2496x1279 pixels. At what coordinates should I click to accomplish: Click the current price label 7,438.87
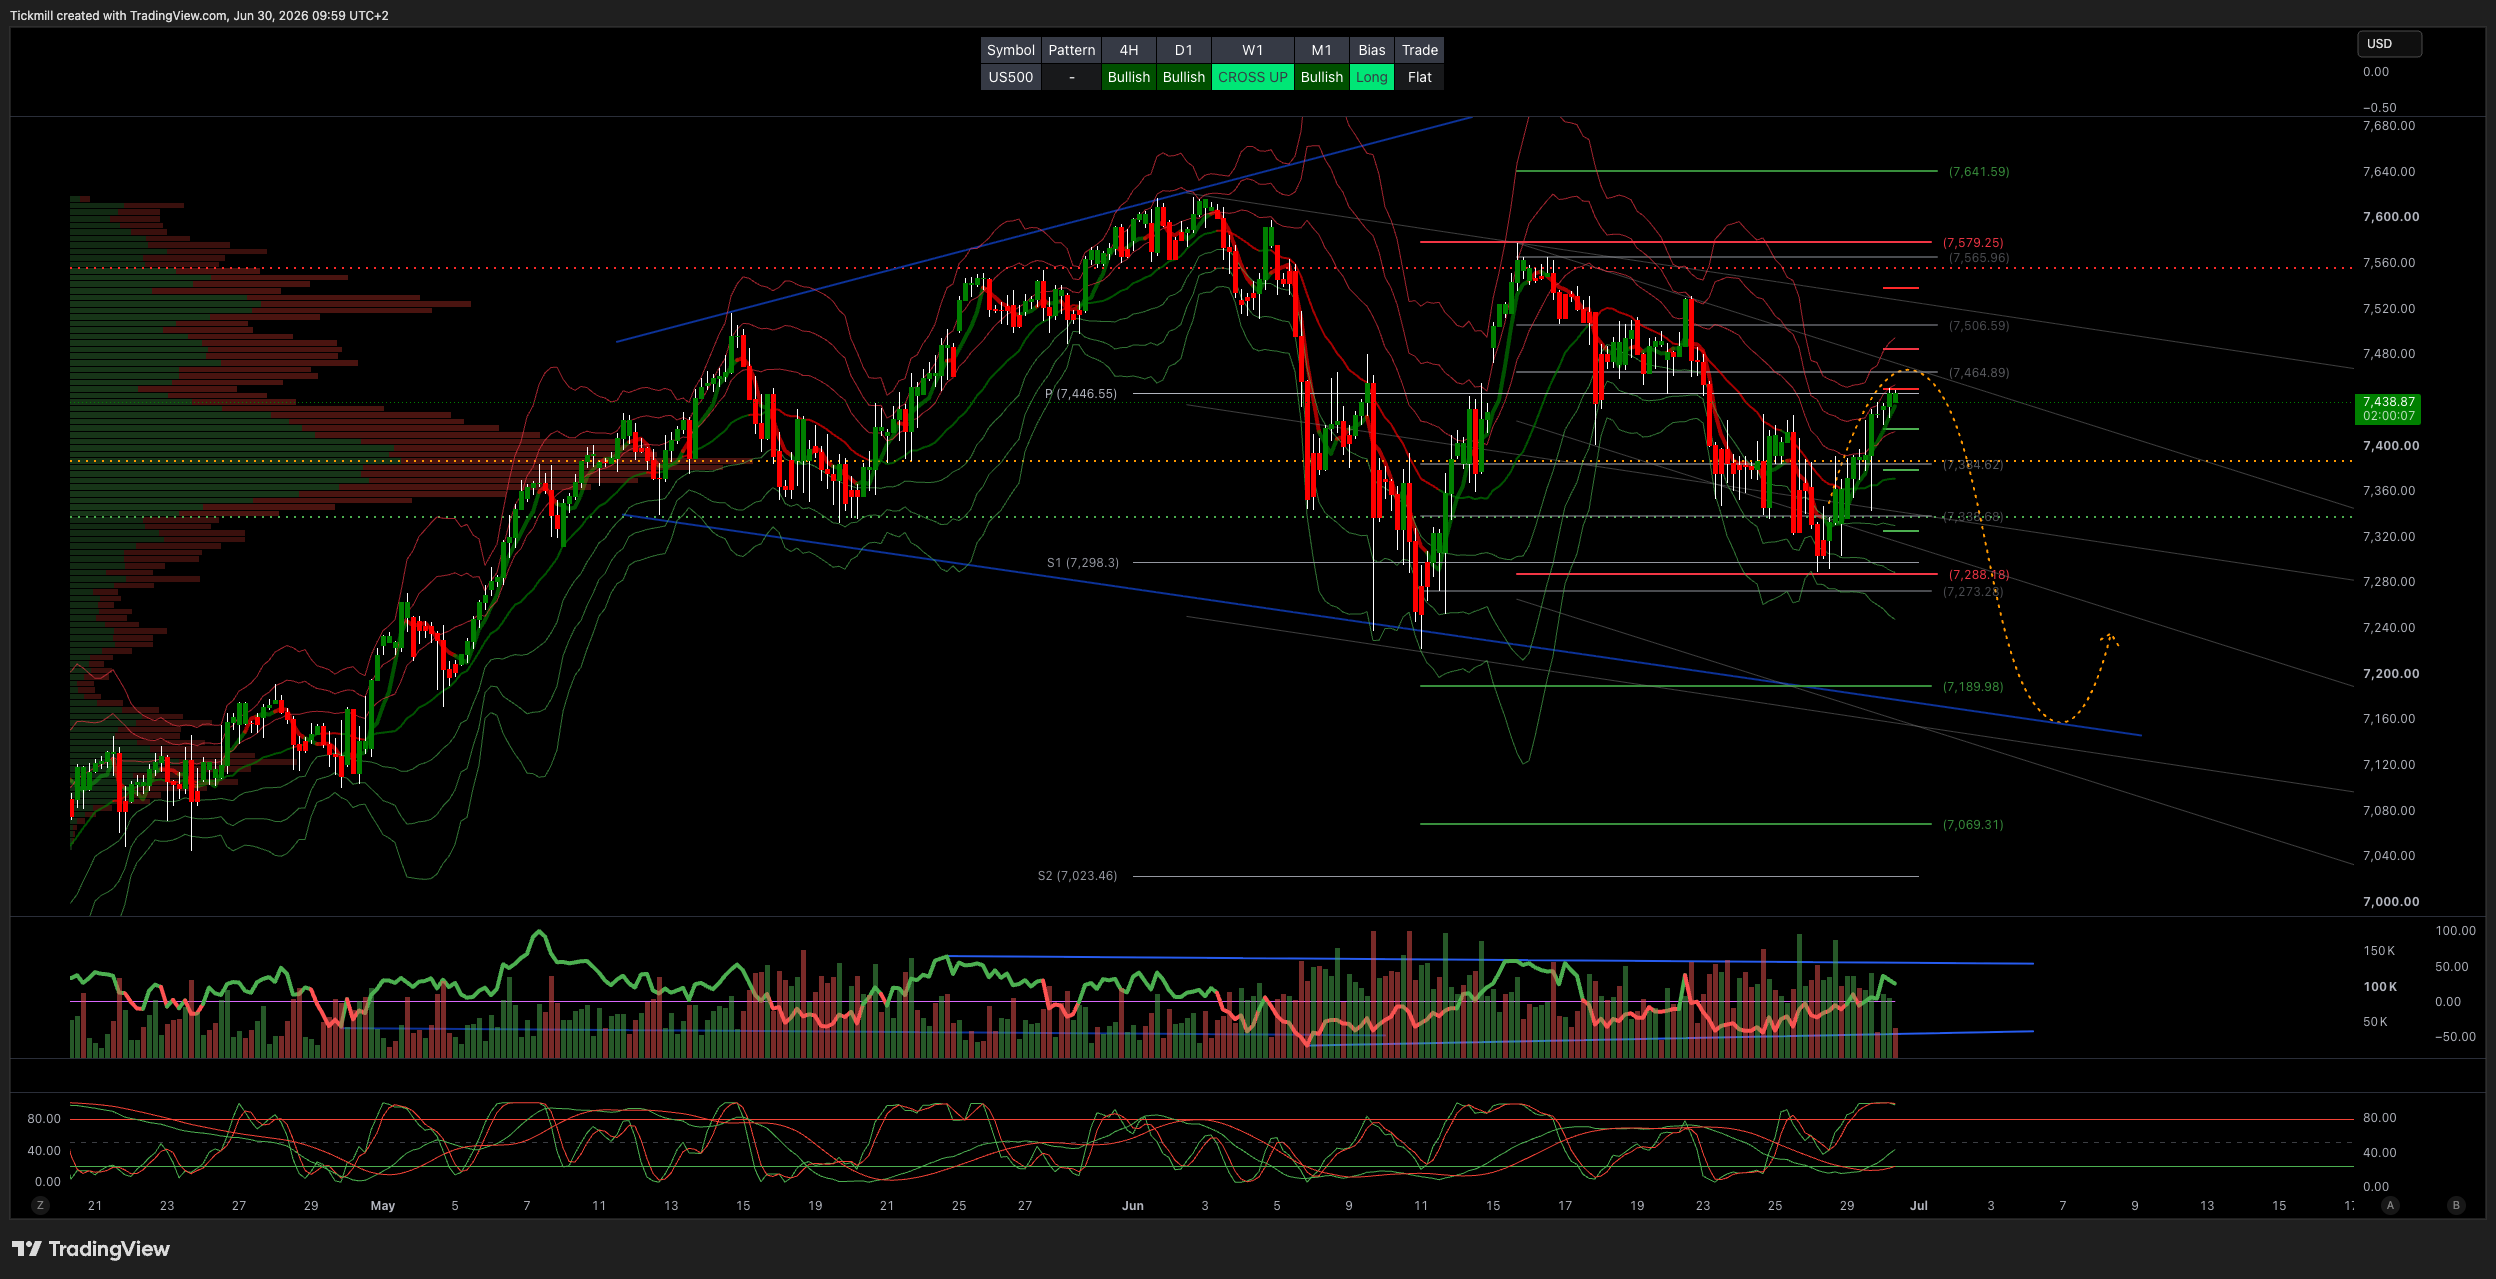pos(2388,409)
